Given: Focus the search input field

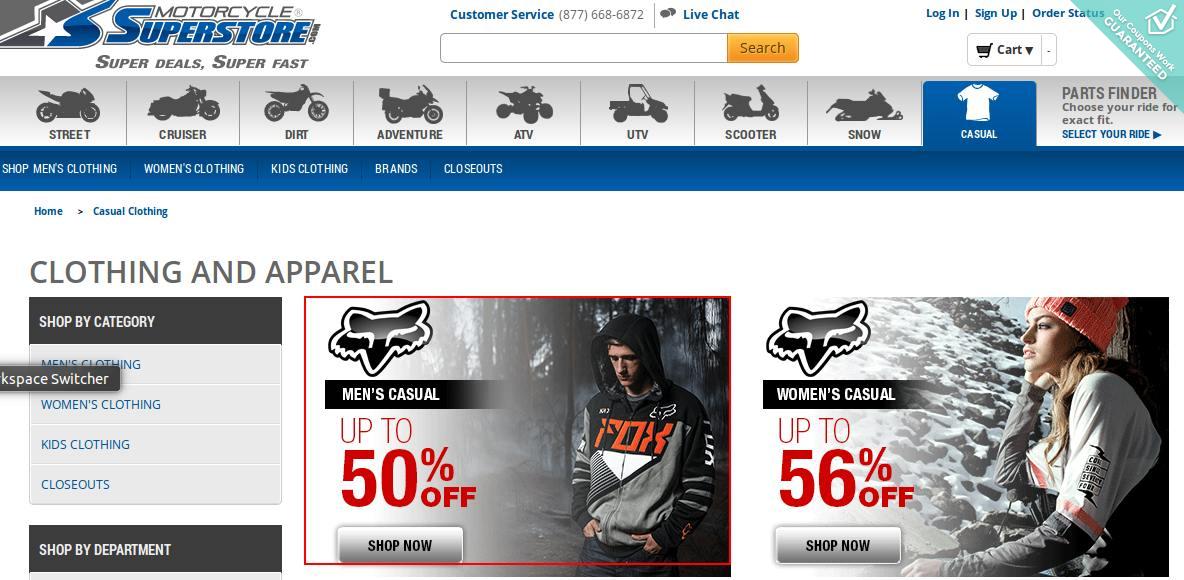Looking at the screenshot, I should click(584, 48).
